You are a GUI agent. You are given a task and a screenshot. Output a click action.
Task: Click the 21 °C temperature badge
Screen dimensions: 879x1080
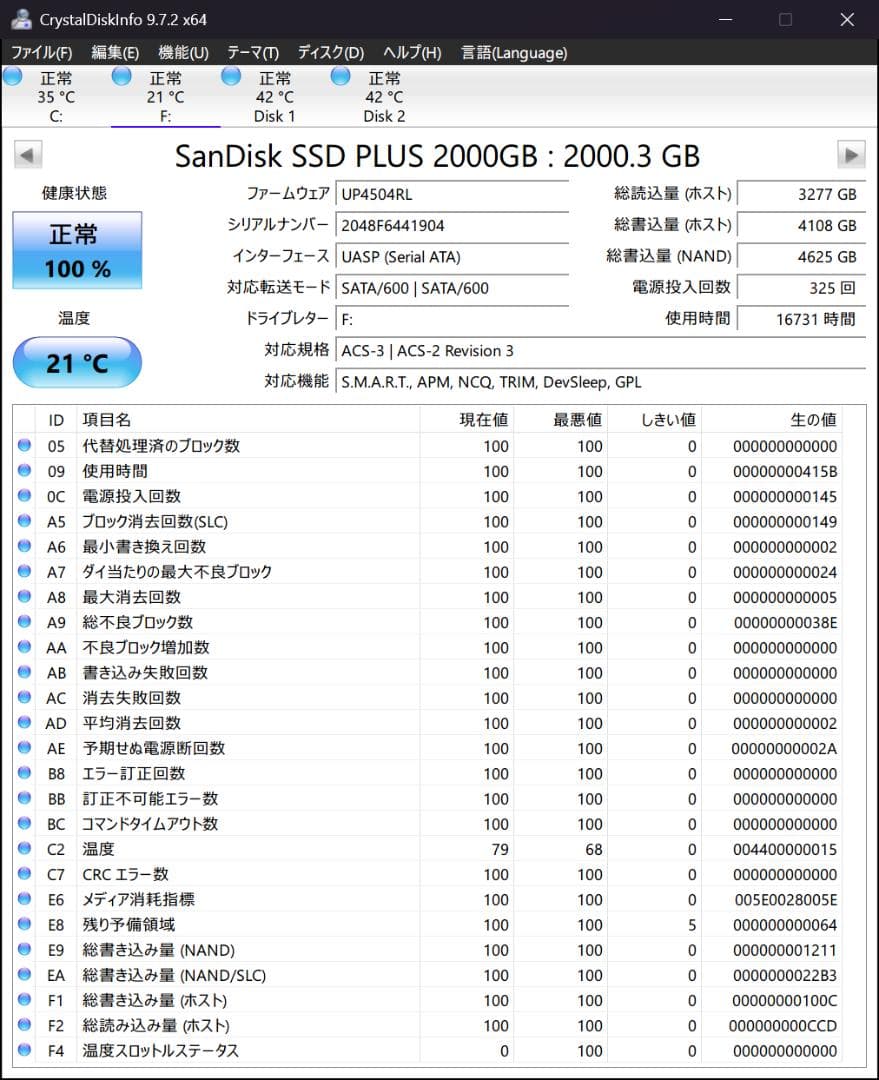pos(77,362)
